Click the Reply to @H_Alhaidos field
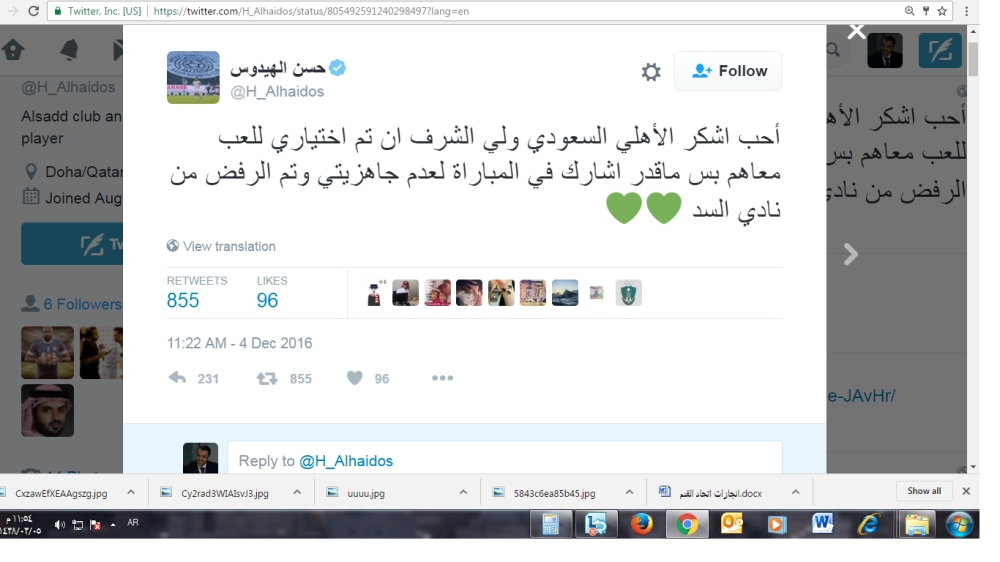The height and width of the screenshot is (562, 1000). tap(504, 461)
